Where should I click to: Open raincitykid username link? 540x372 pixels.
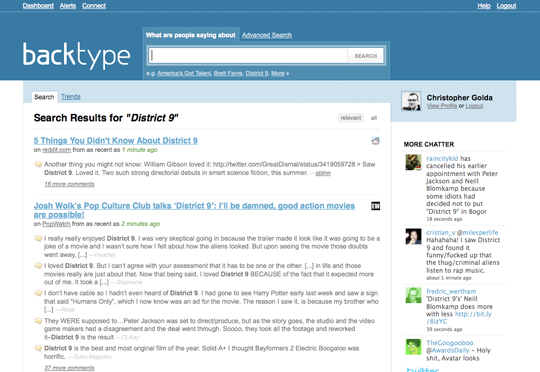442,158
